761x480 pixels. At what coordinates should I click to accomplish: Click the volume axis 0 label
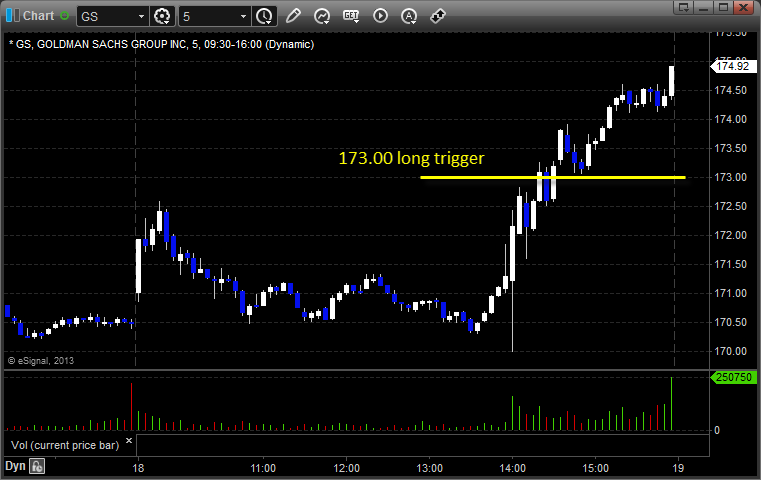click(x=717, y=430)
